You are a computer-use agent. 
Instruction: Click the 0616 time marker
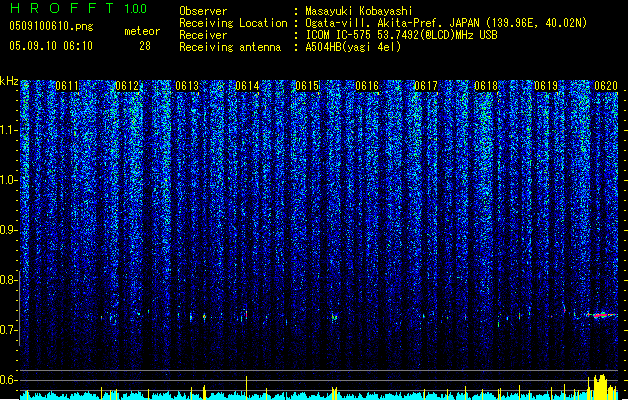(x=367, y=86)
